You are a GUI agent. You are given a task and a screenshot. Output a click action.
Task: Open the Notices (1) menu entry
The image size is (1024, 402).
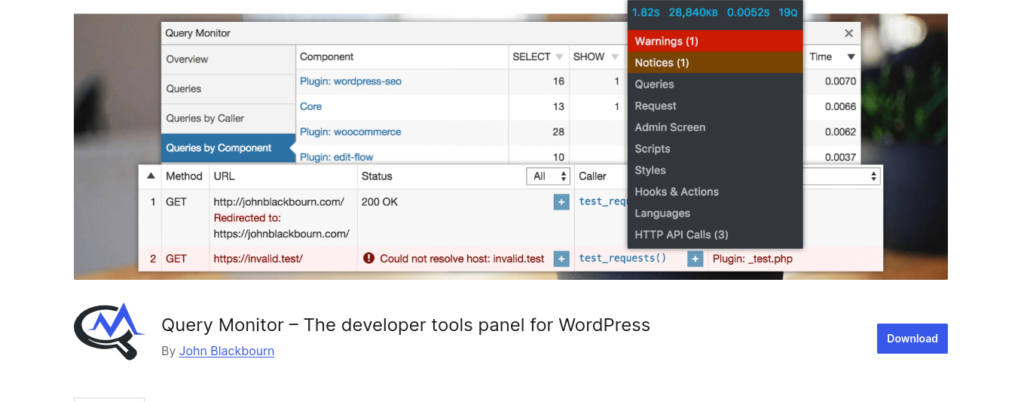pyautogui.click(x=715, y=63)
